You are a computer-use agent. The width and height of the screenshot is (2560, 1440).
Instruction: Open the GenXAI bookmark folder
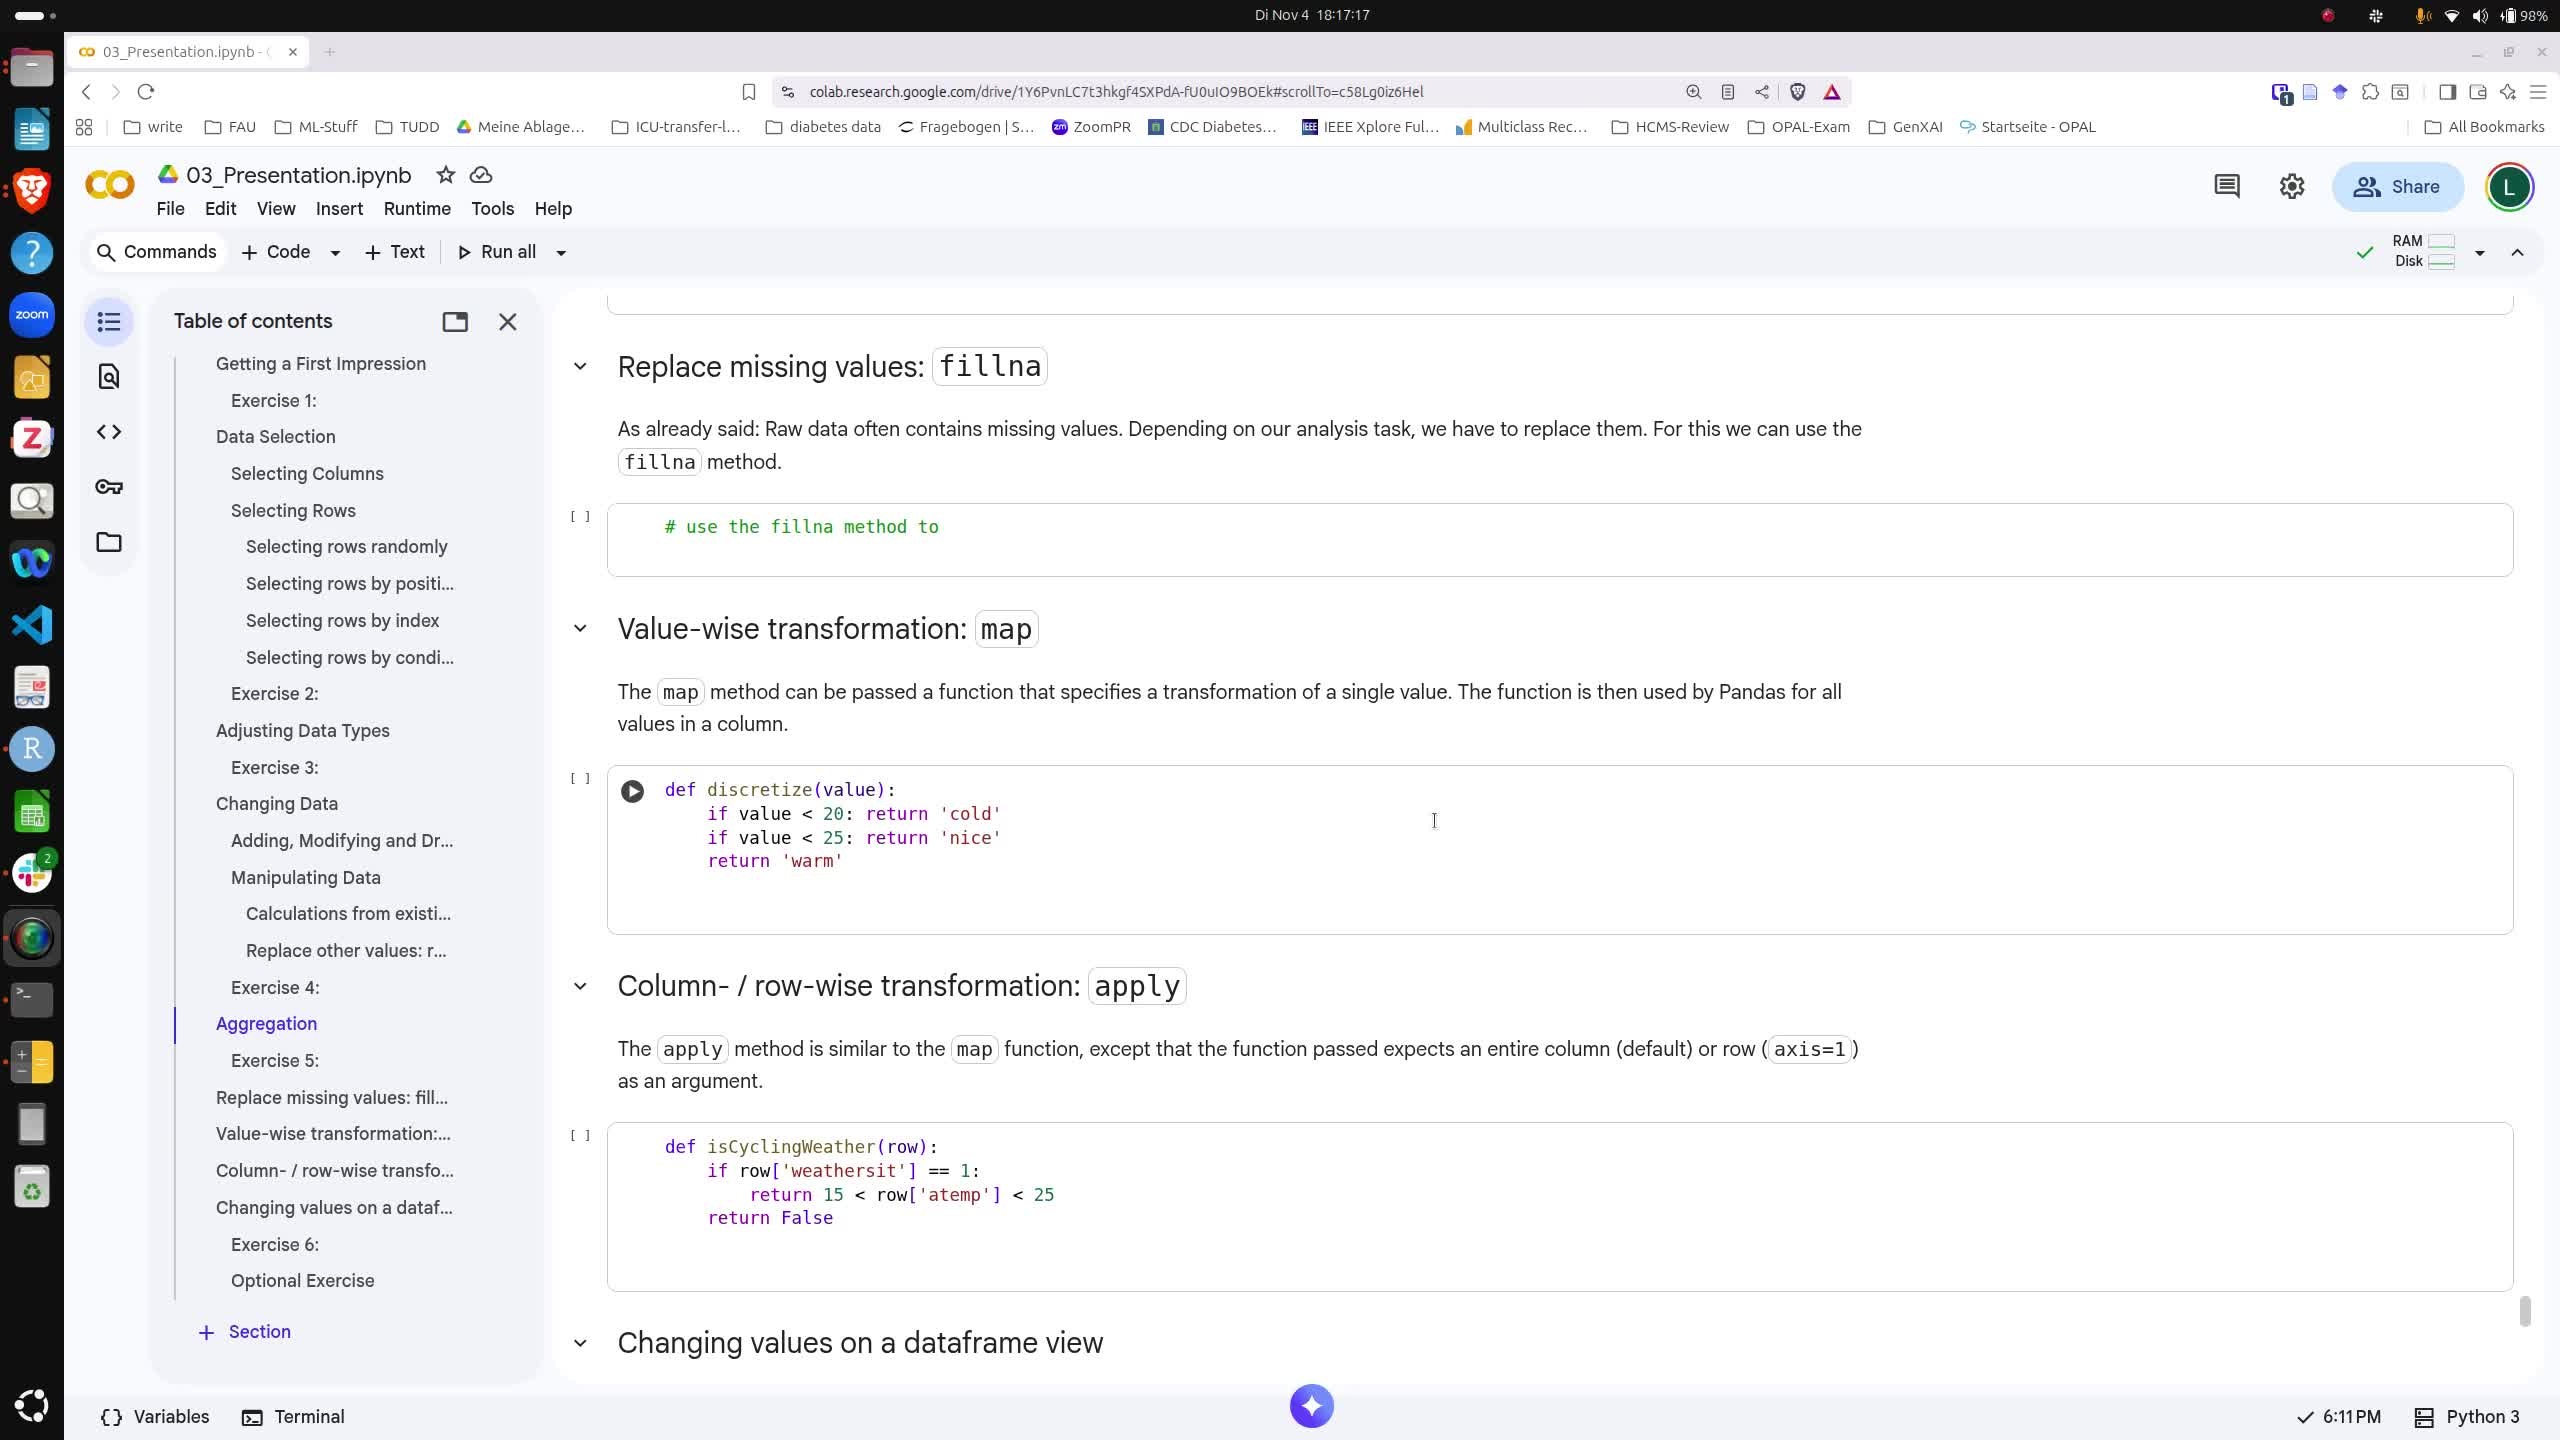coord(1905,127)
